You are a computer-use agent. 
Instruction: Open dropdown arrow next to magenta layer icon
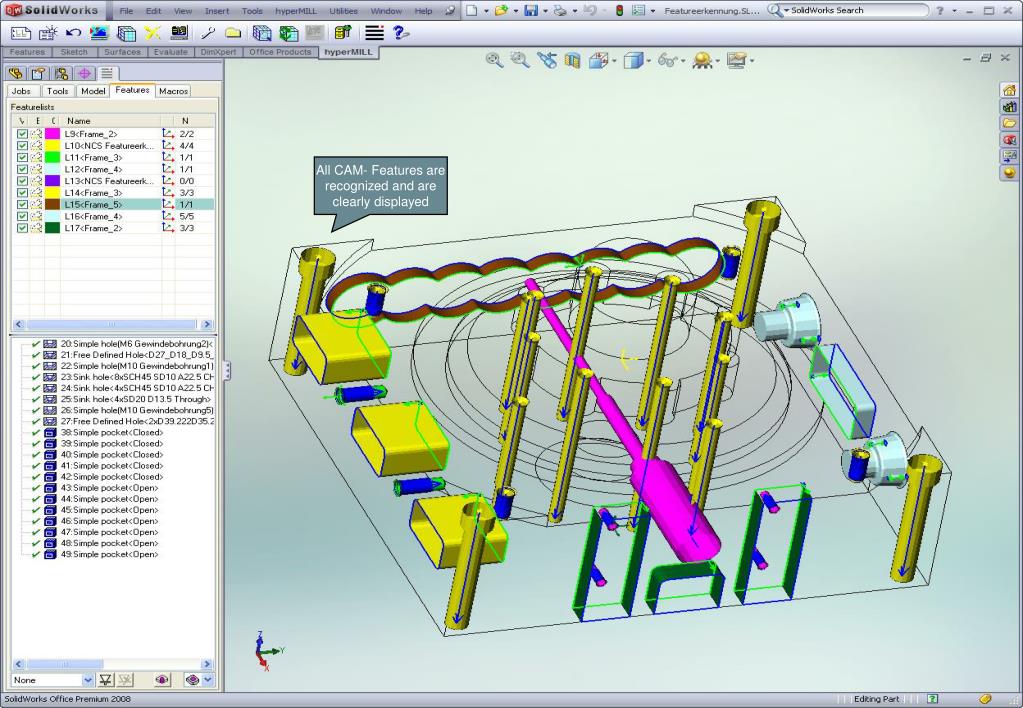pos(207,680)
